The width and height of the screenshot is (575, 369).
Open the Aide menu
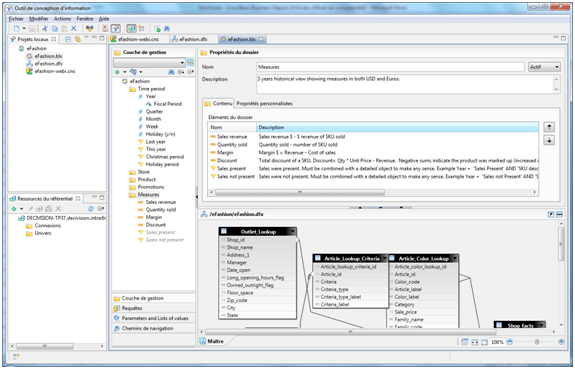click(x=104, y=19)
